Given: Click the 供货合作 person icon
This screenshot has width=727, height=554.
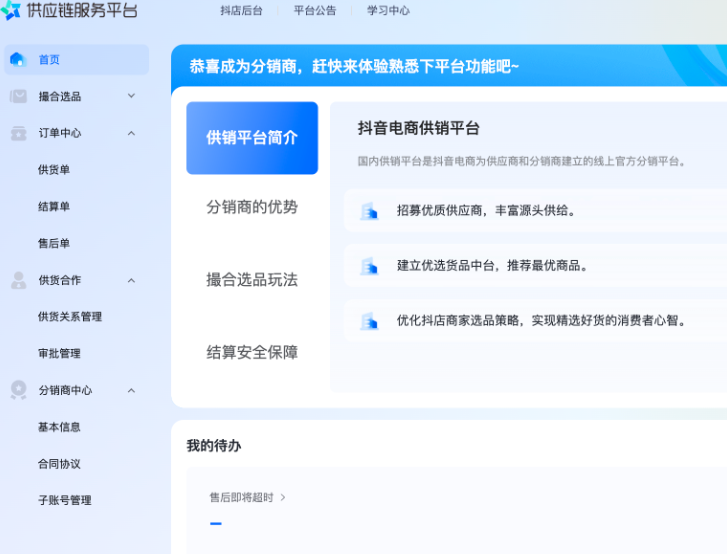Looking at the screenshot, I should [x=18, y=280].
